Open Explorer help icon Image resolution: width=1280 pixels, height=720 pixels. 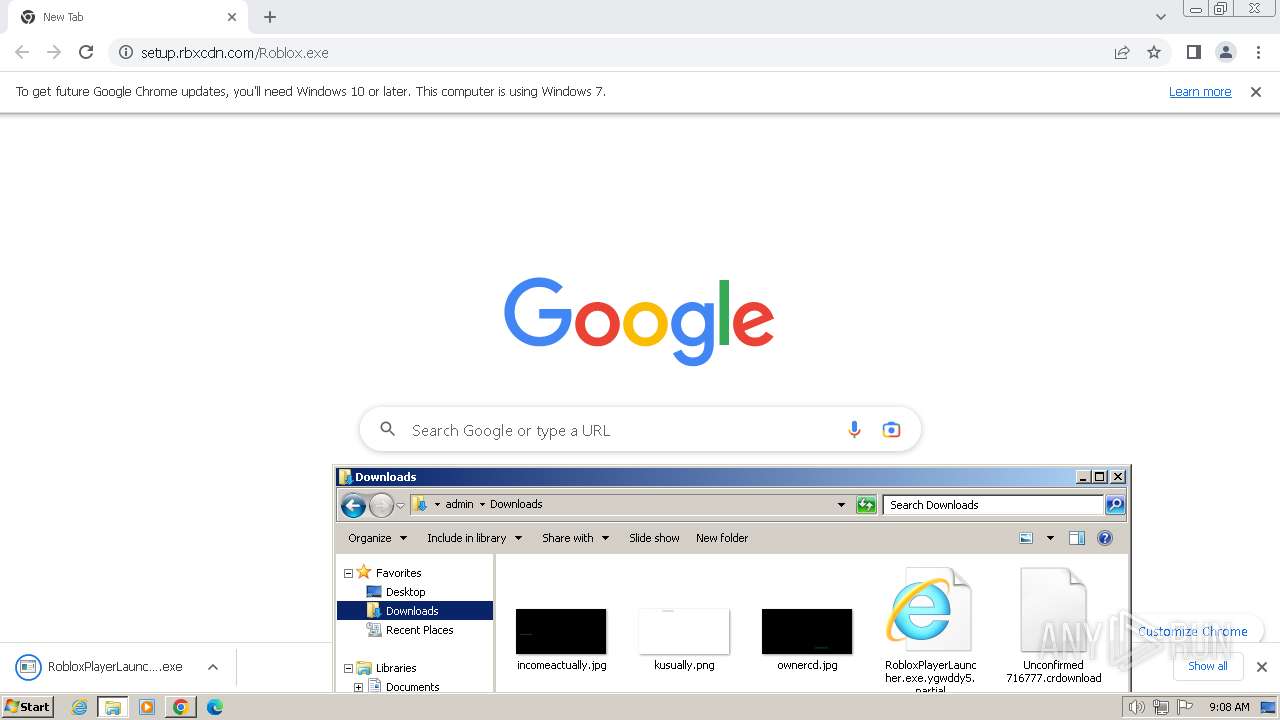tap(1105, 538)
